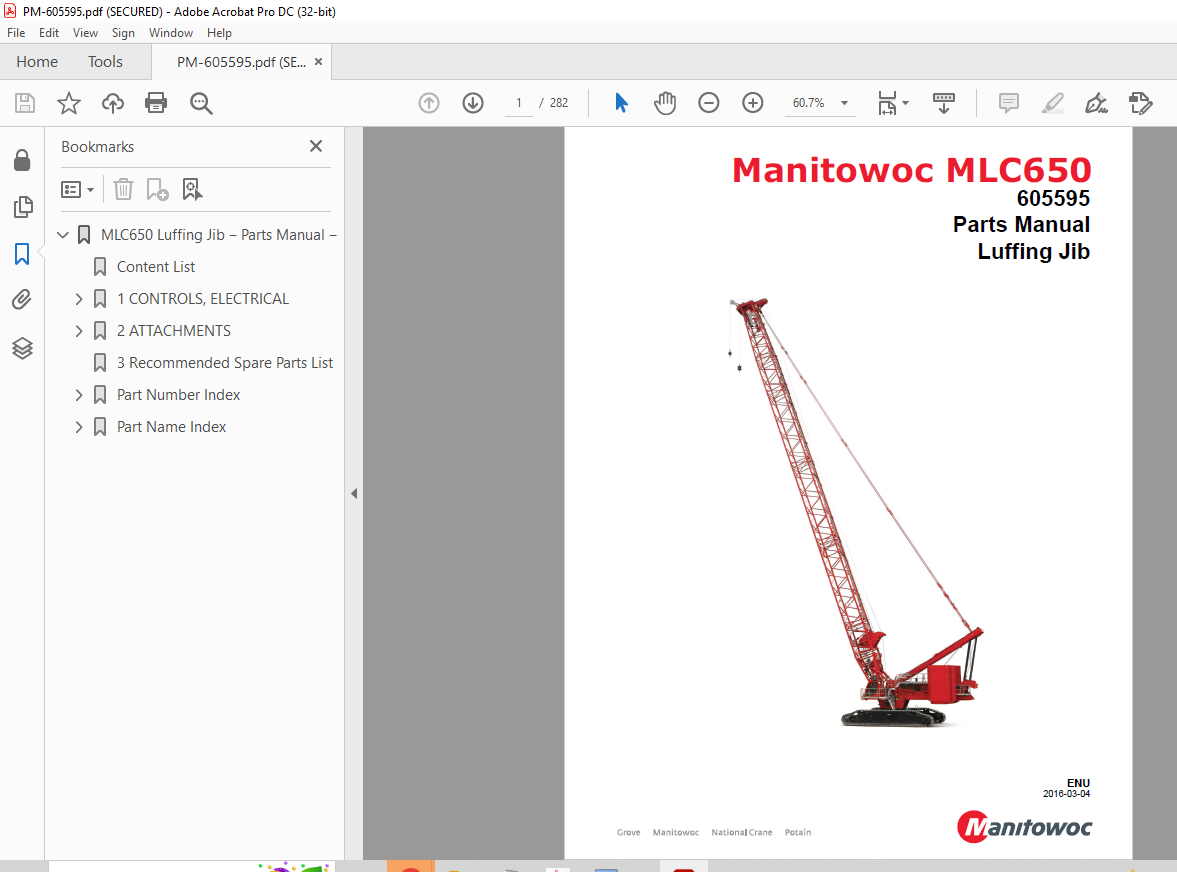Expand 2 ATTACHMENTS bookmark
The height and width of the screenshot is (872, 1177).
click(79, 331)
